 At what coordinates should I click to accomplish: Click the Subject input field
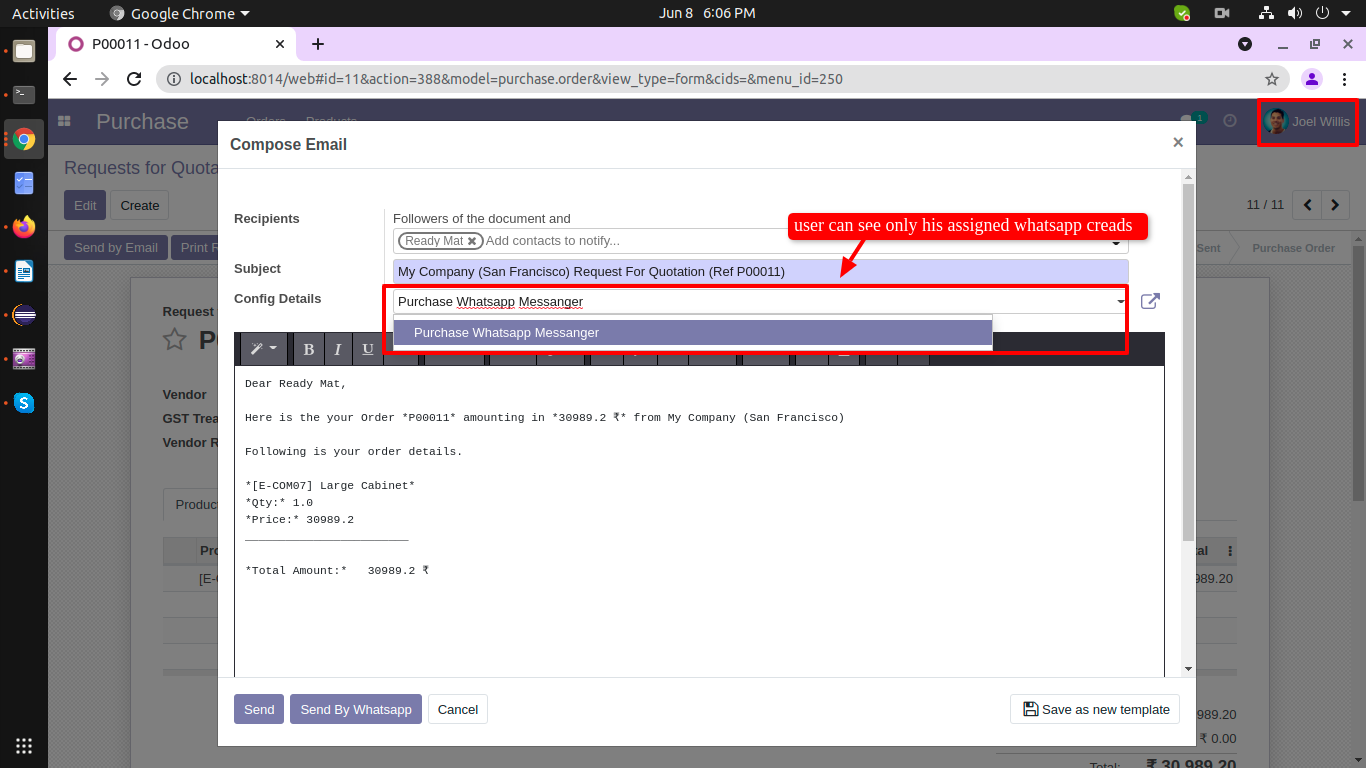[760, 271]
